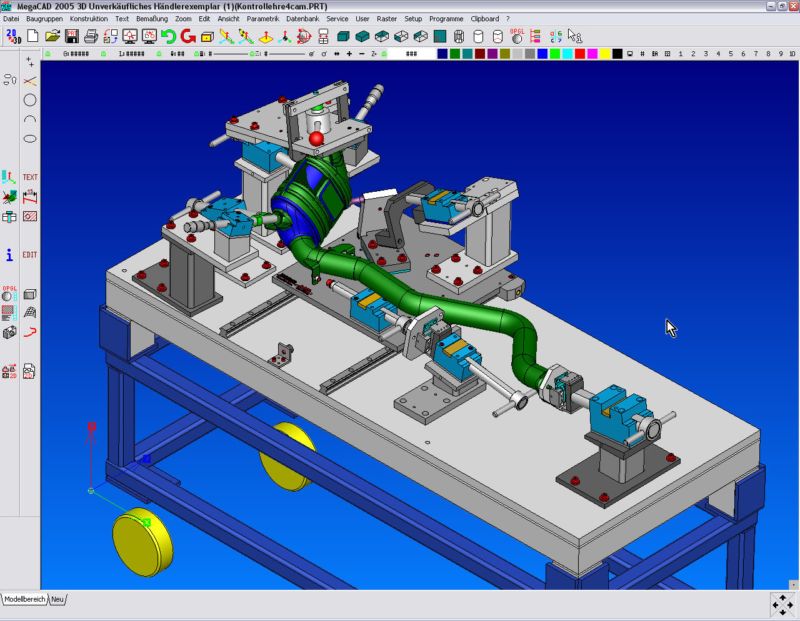Image resolution: width=800 pixels, height=621 pixels.
Task: Select the TEXT tool in left toolbar
Action: (30, 177)
